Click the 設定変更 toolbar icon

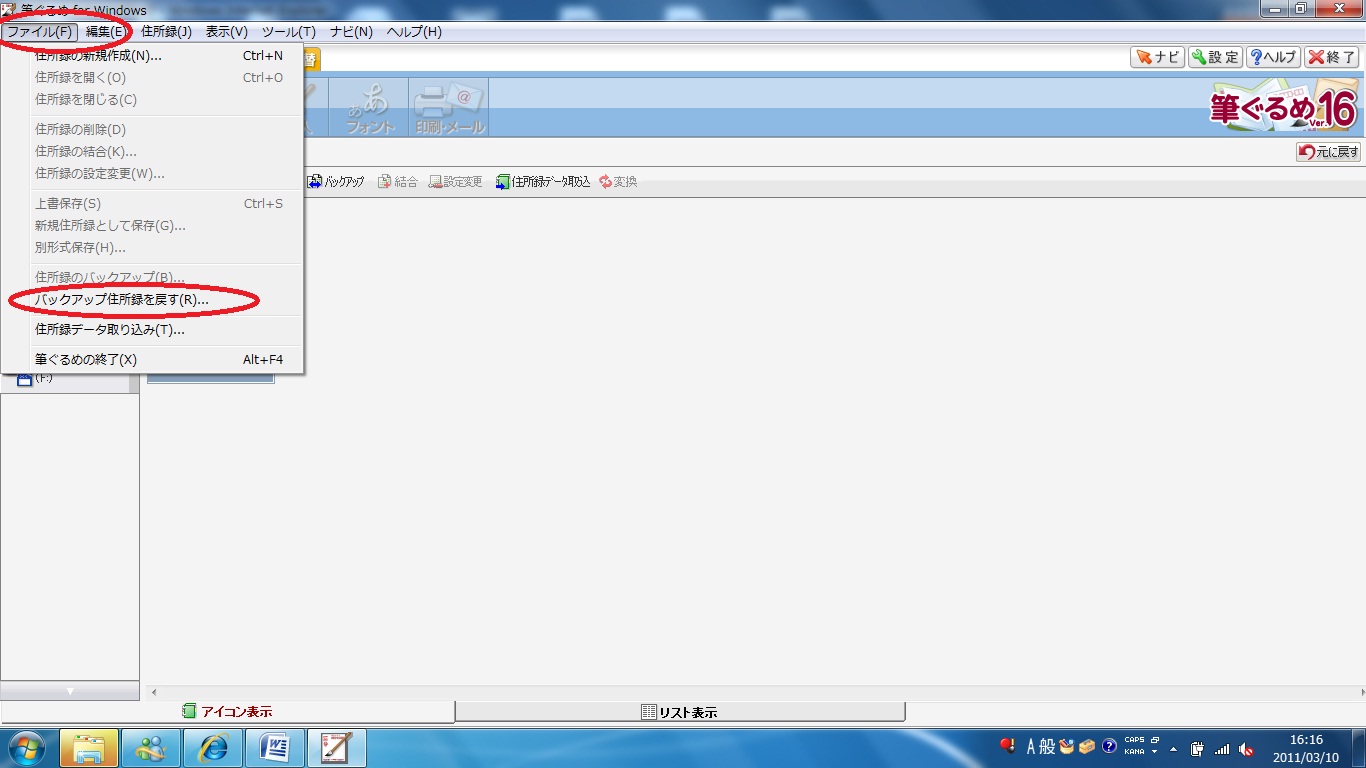tap(455, 182)
